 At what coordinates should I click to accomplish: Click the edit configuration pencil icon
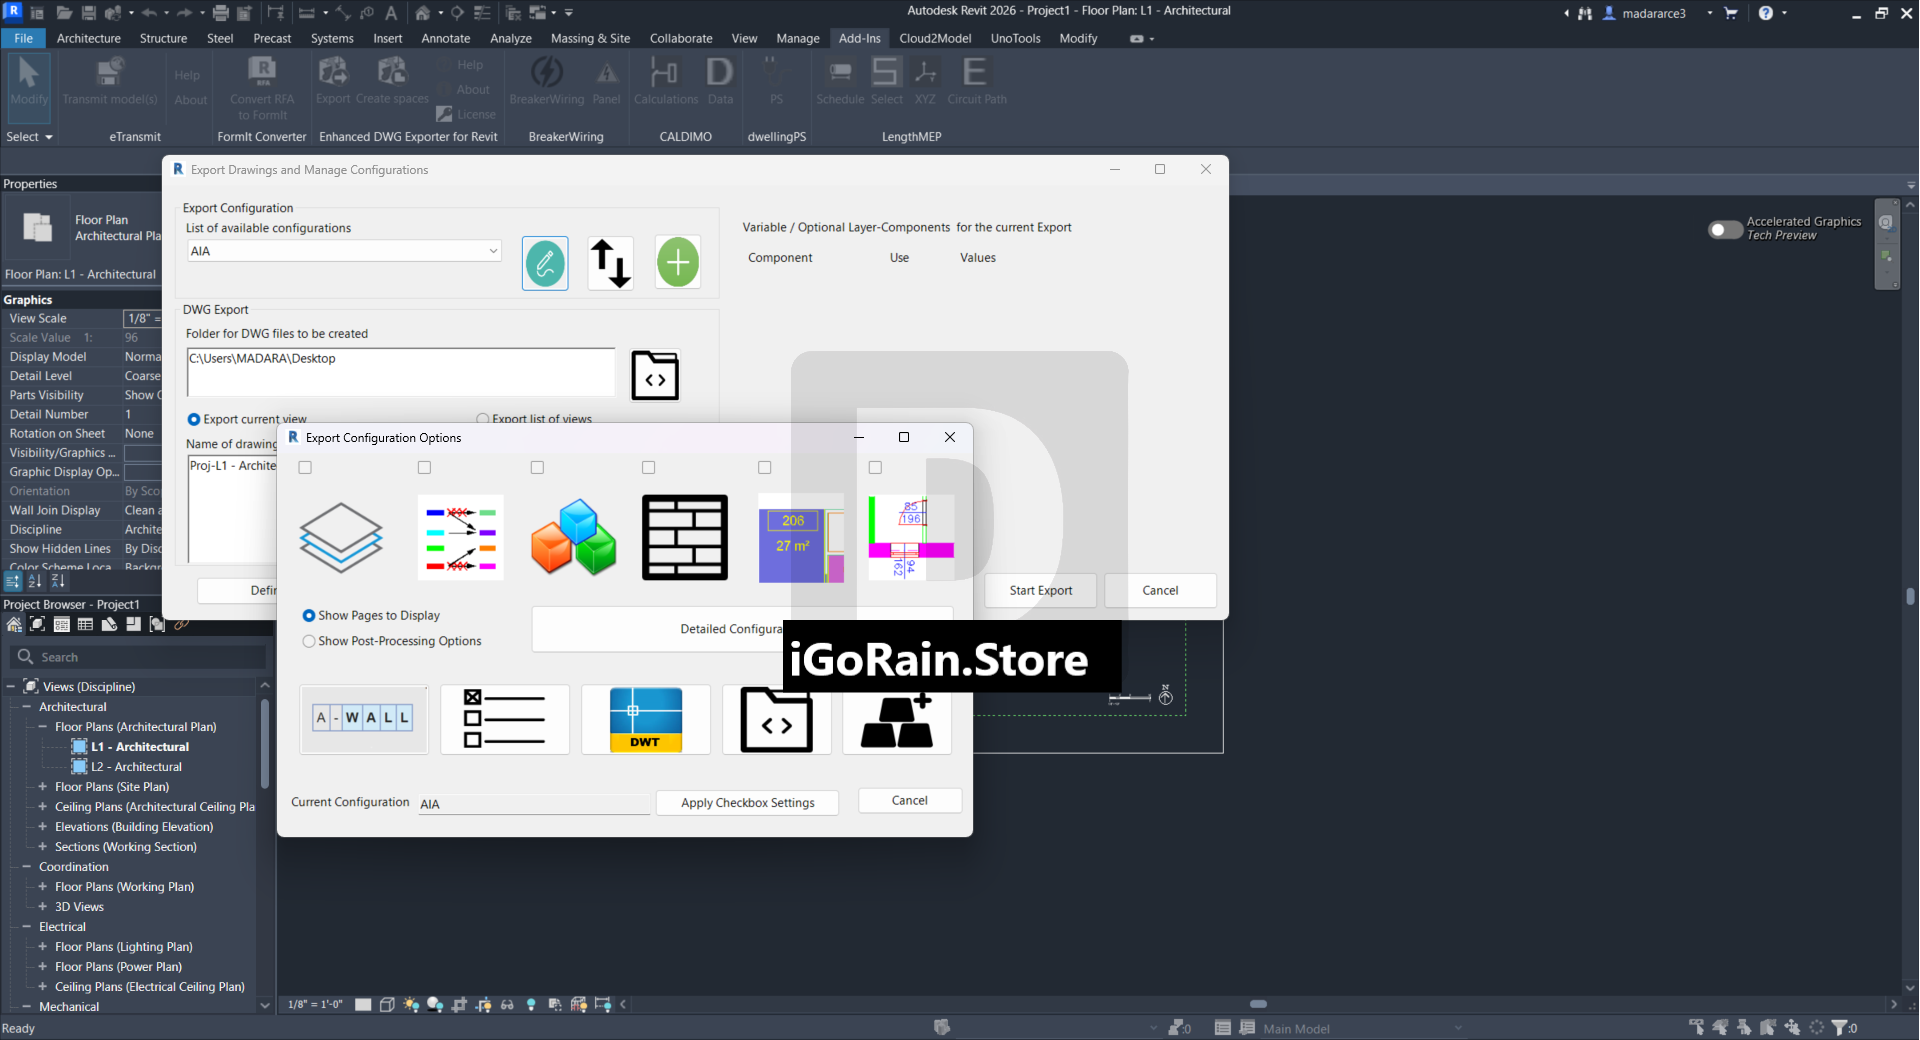pyautogui.click(x=545, y=263)
